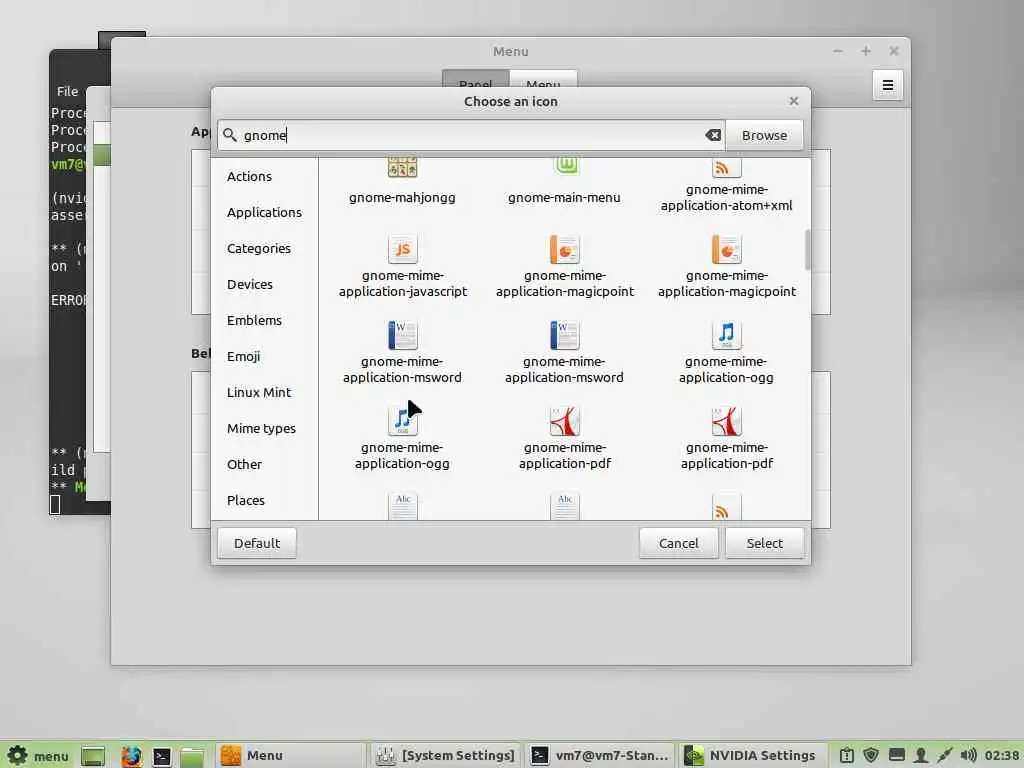Open the Files manager launcher
Image resolution: width=1024 pixels, height=768 pixels.
coord(192,756)
